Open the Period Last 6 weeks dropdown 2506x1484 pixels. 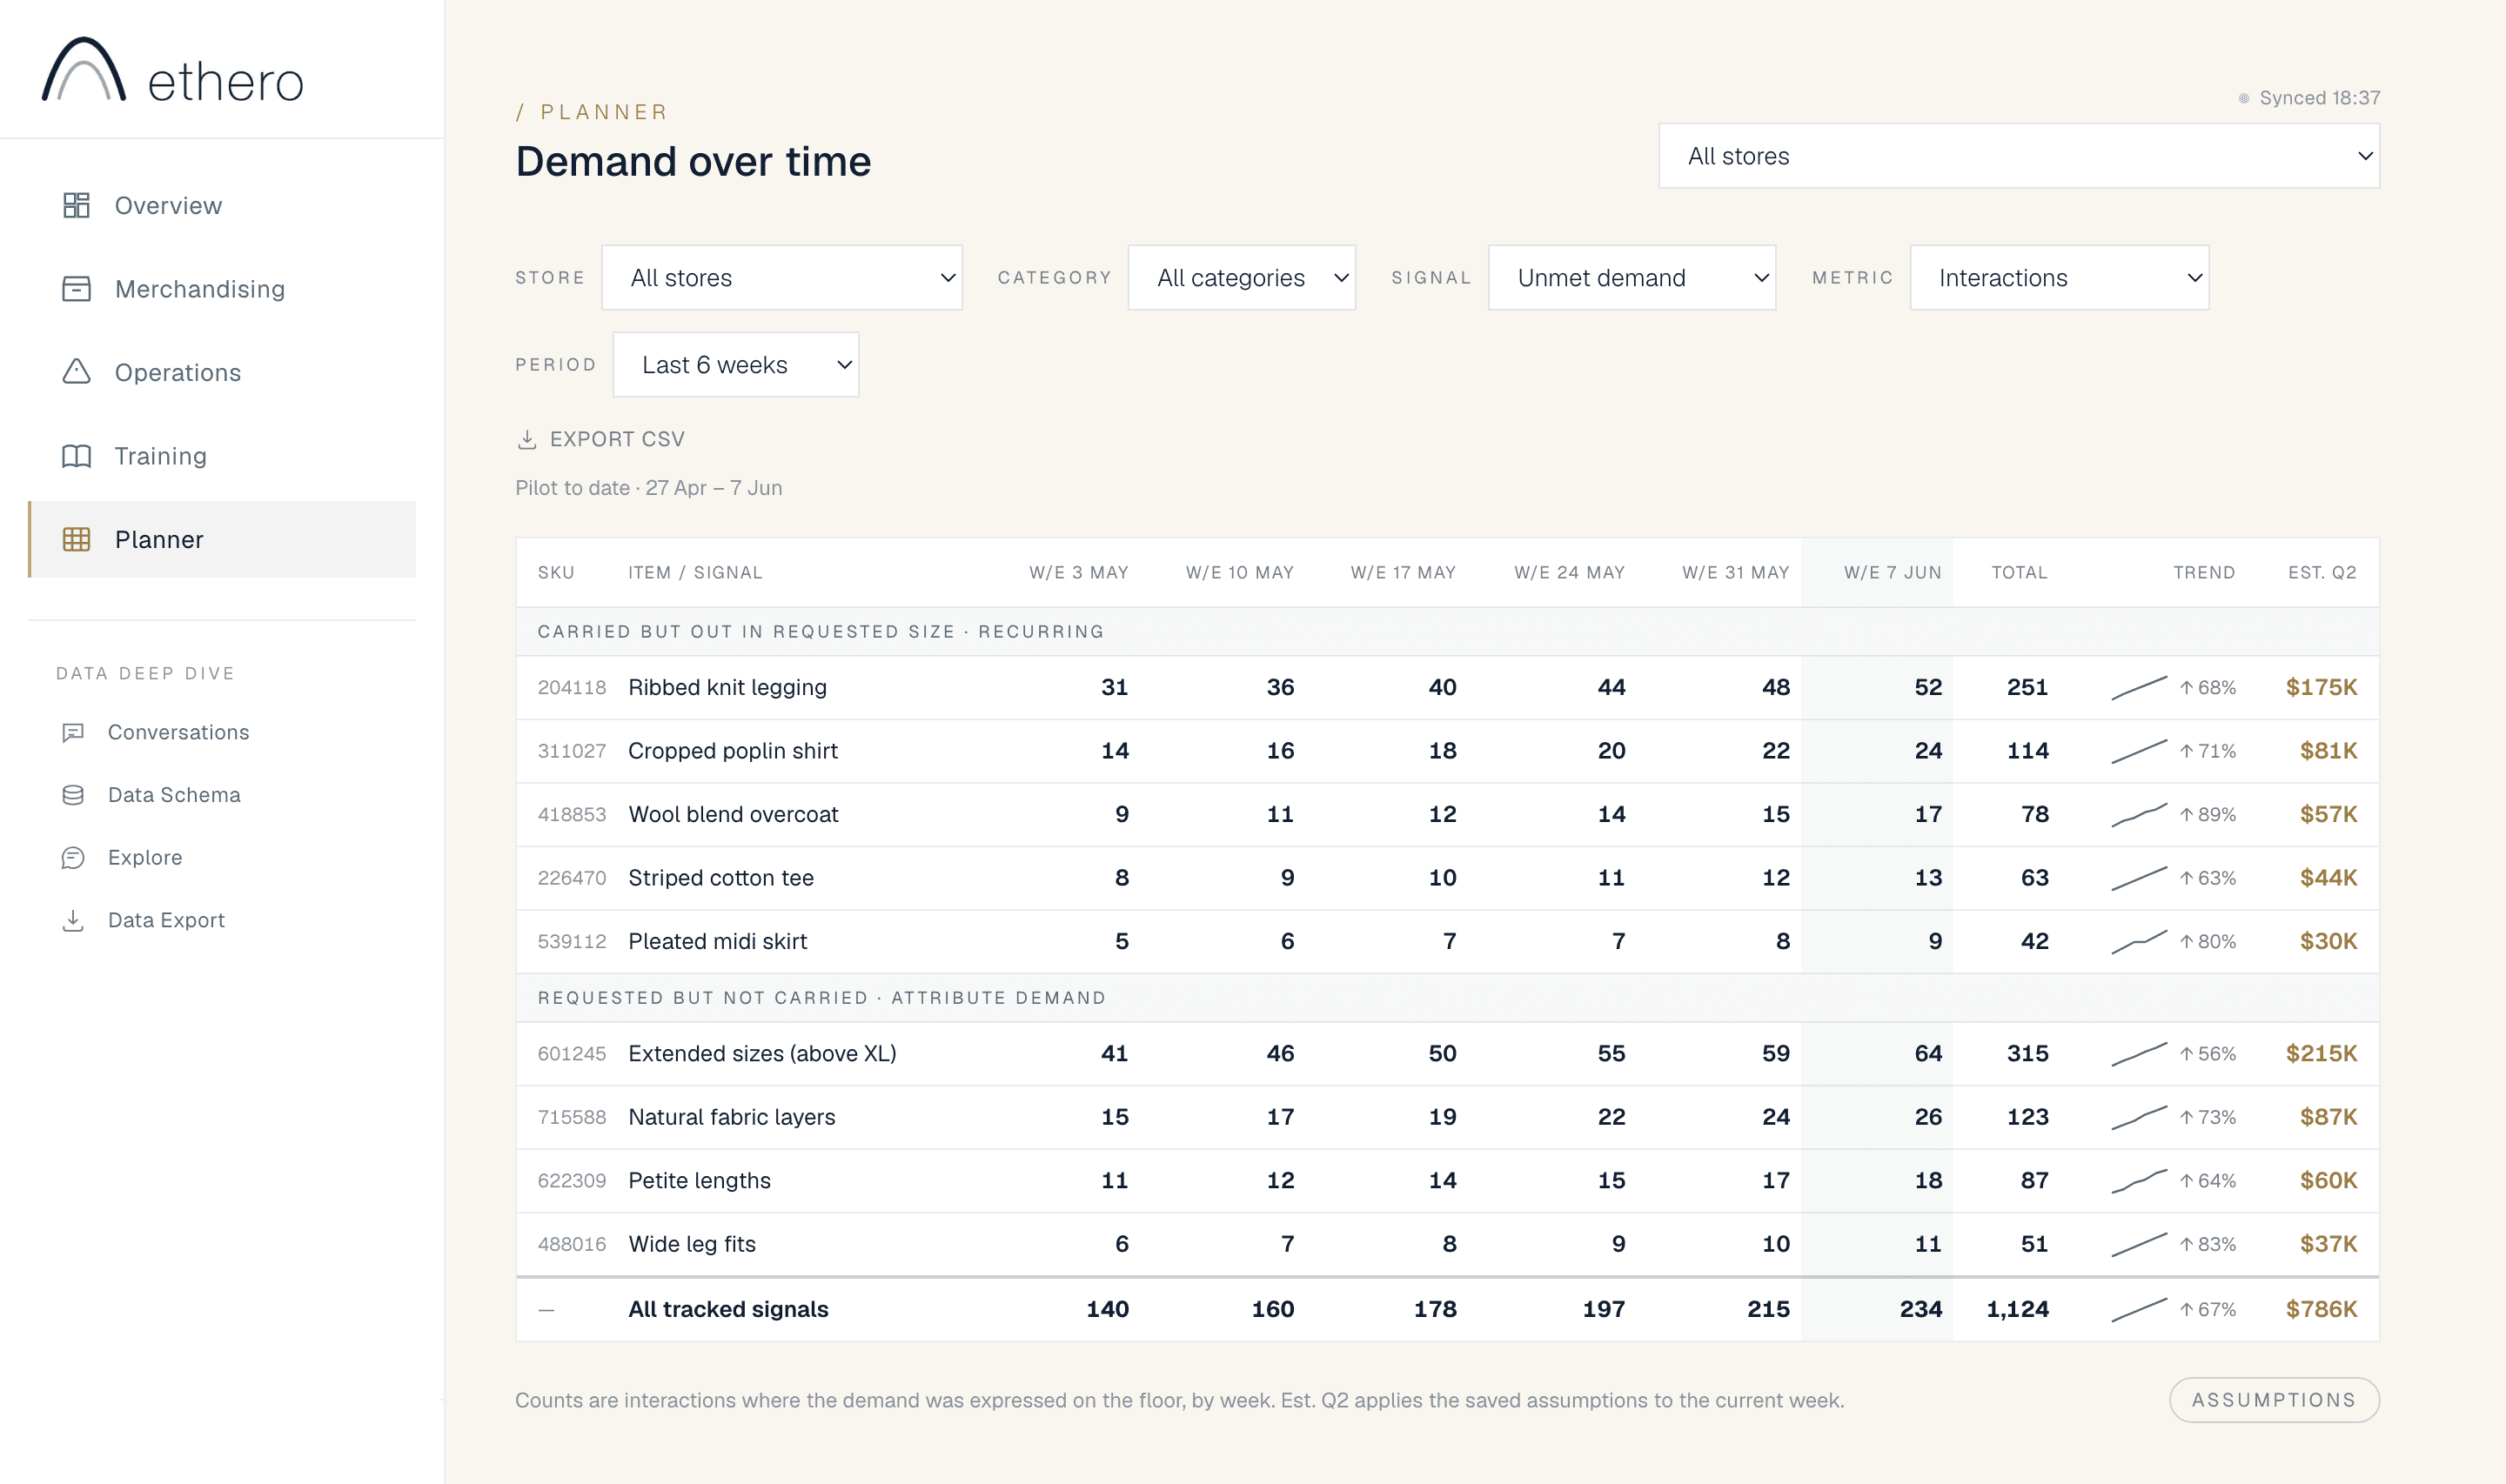736,365
